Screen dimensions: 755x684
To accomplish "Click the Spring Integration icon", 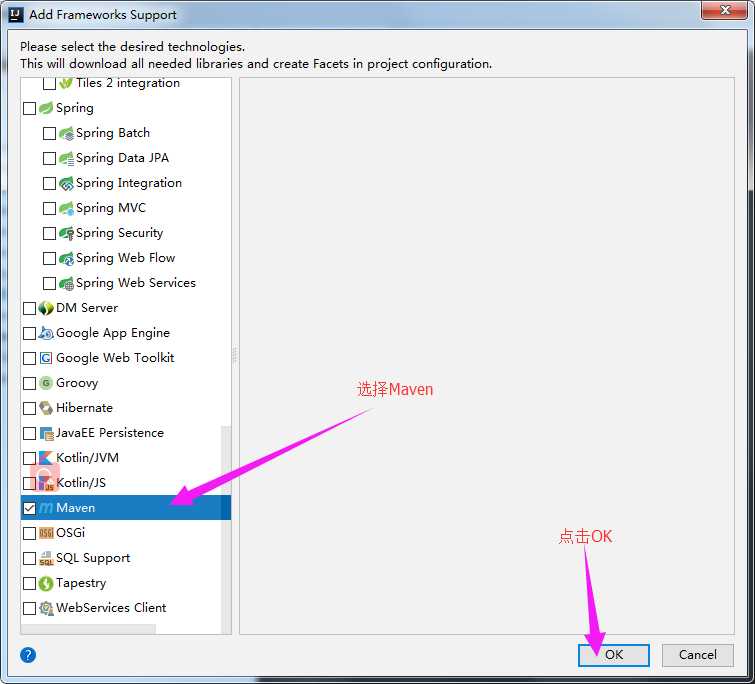I will [66, 183].
